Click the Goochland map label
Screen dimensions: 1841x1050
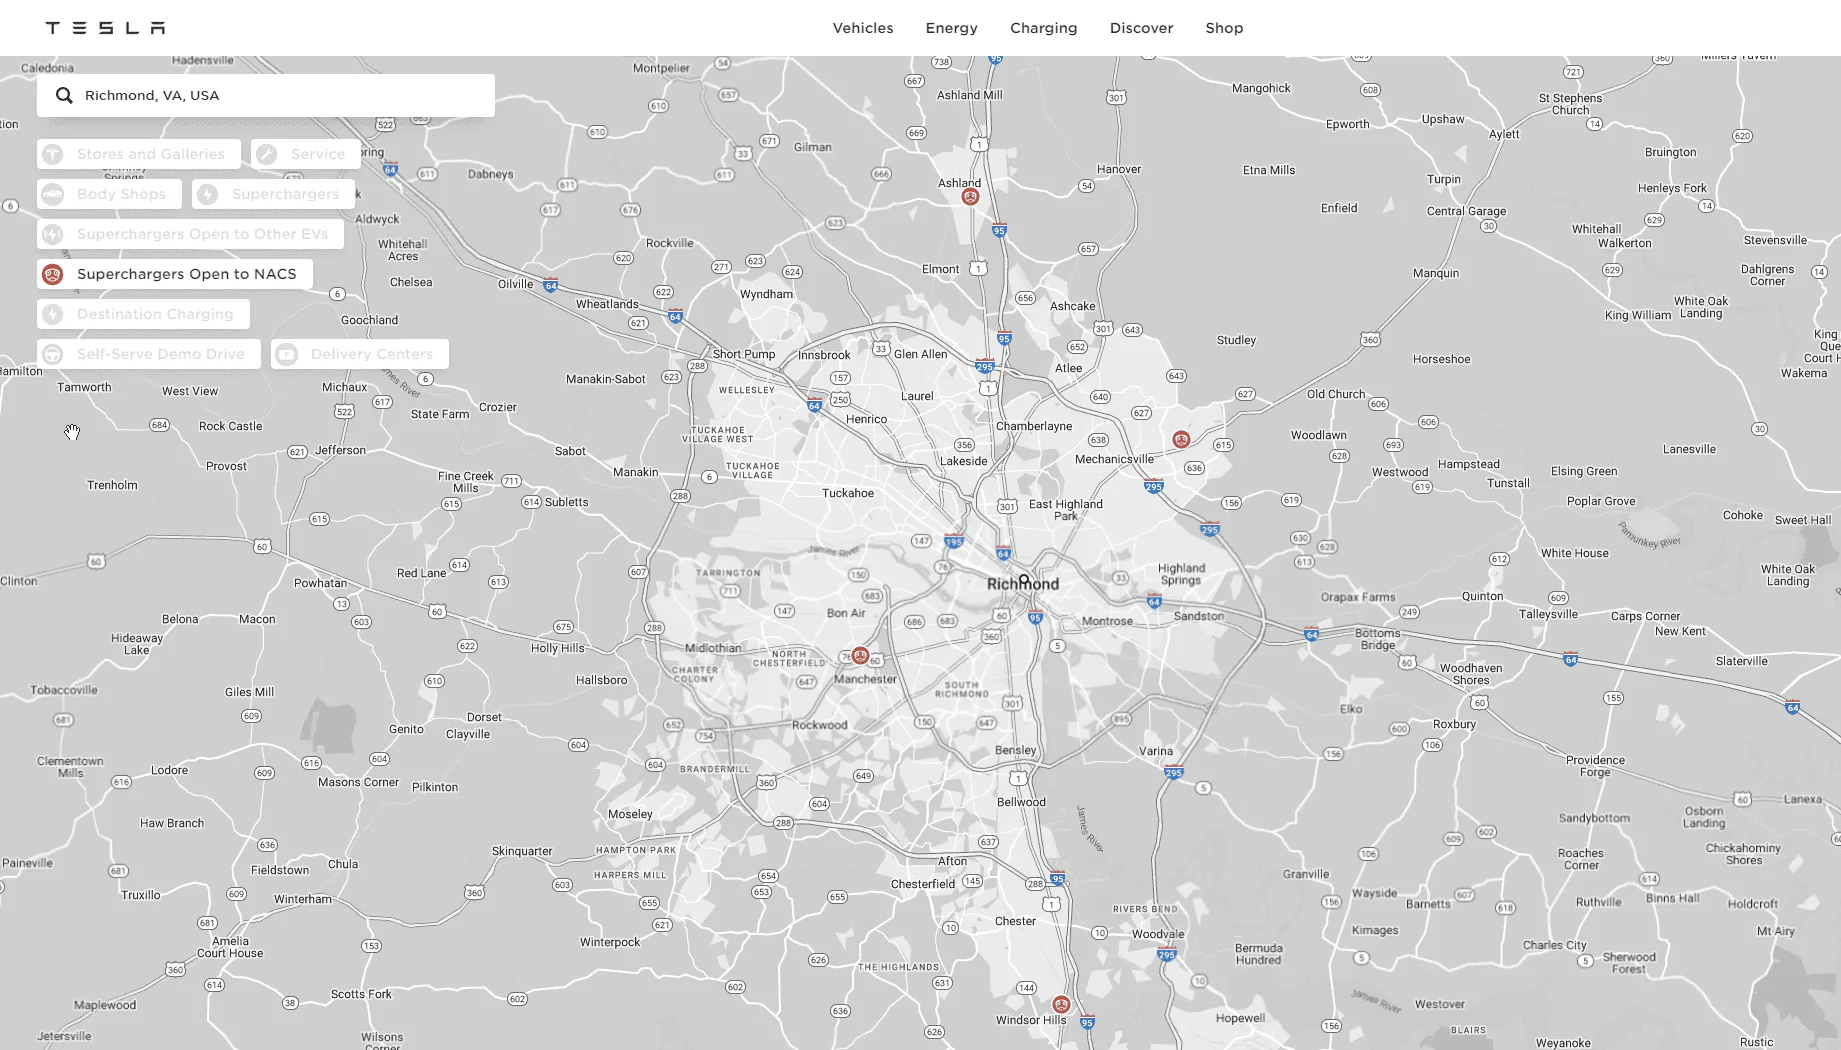point(370,320)
